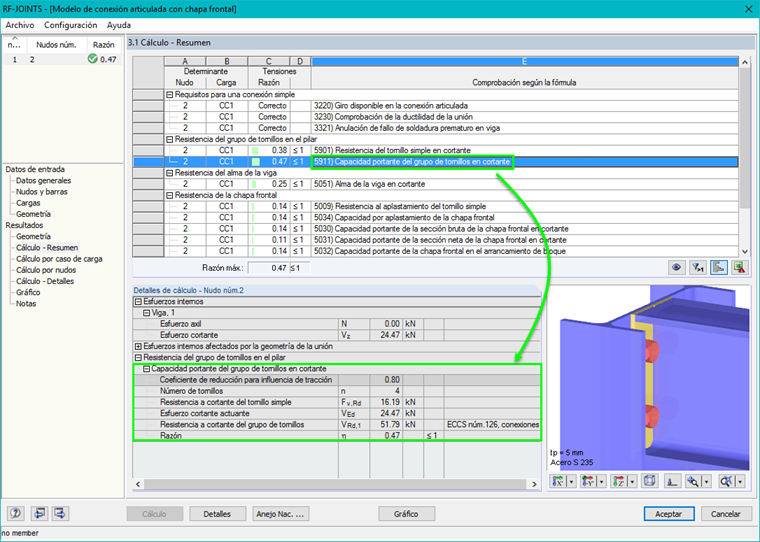Open the Ayuda menu
Viewport: 760px width, 542px height.
tap(119, 25)
